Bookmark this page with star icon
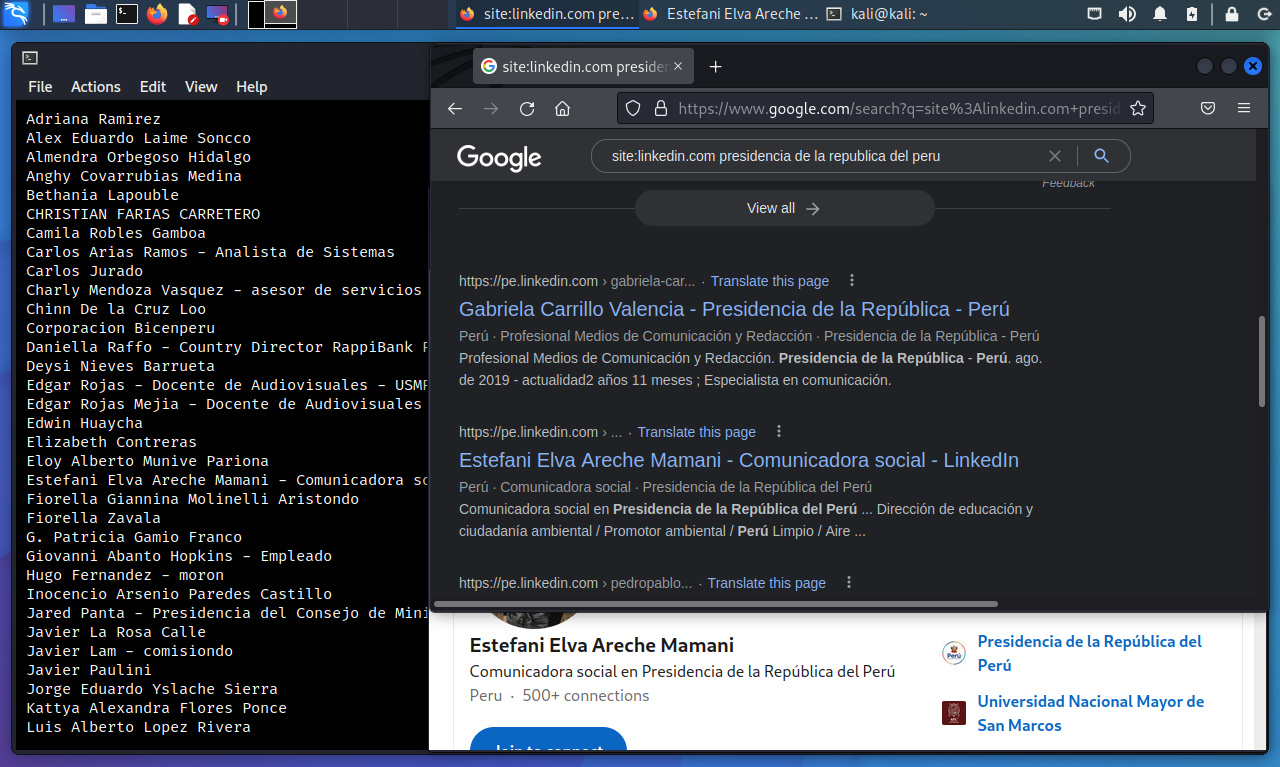This screenshot has height=767, width=1280. click(x=1137, y=109)
